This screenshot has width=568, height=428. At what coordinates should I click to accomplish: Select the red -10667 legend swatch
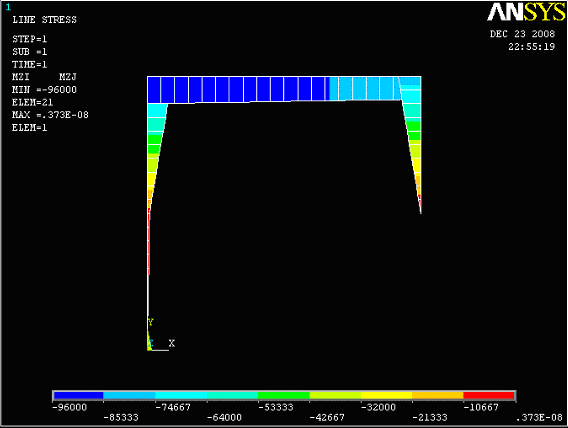[x=489, y=395]
